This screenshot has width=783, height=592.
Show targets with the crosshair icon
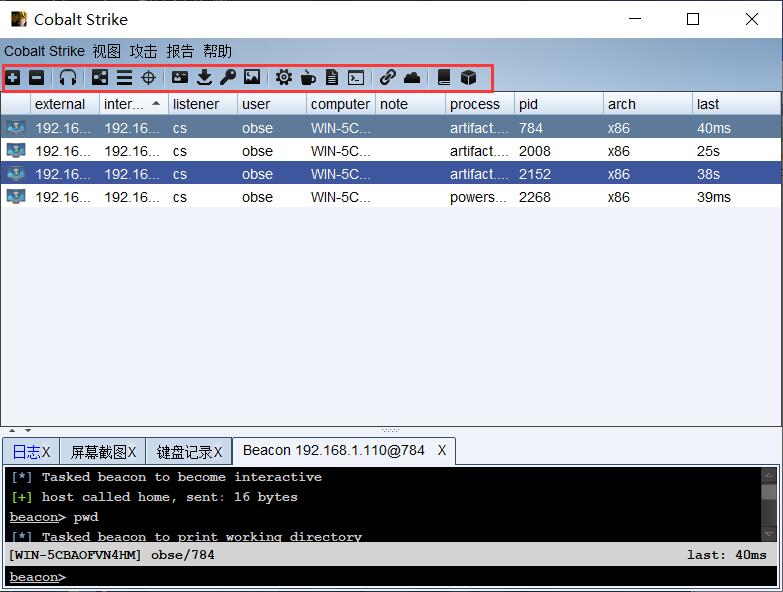coord(148,77)
